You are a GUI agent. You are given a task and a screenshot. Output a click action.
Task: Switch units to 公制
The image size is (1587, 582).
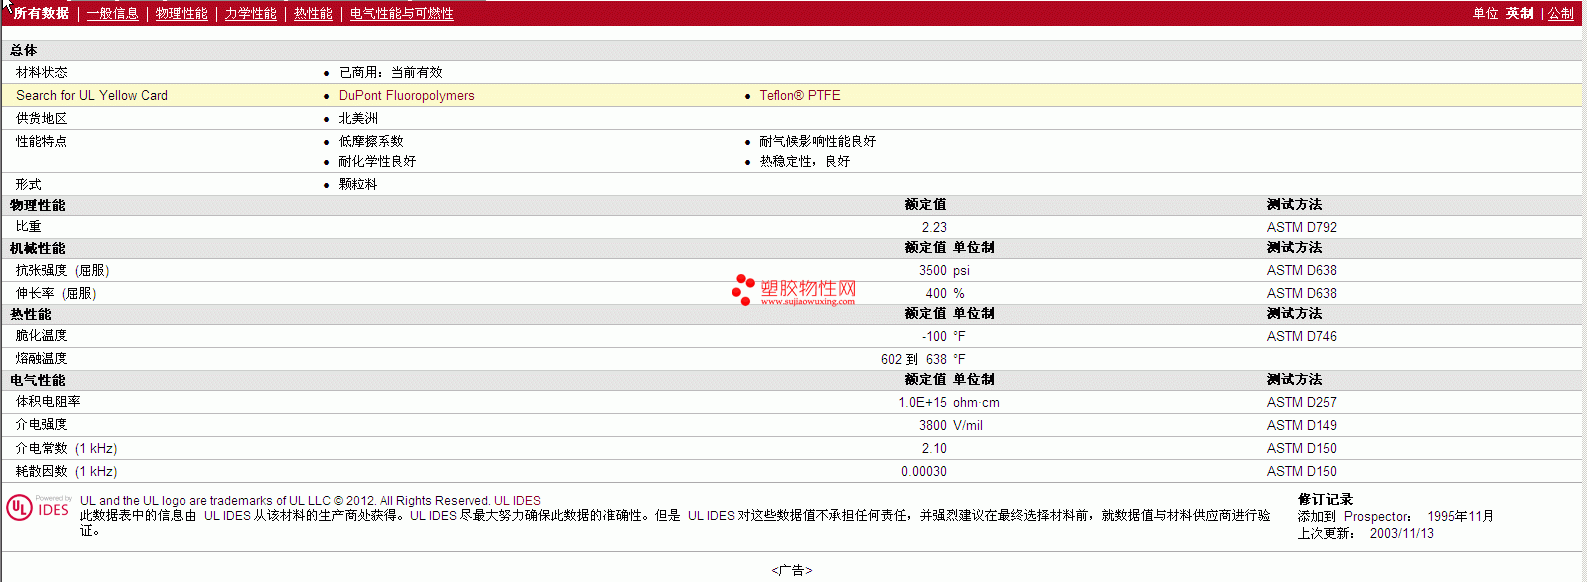[x=1561, y=13]
